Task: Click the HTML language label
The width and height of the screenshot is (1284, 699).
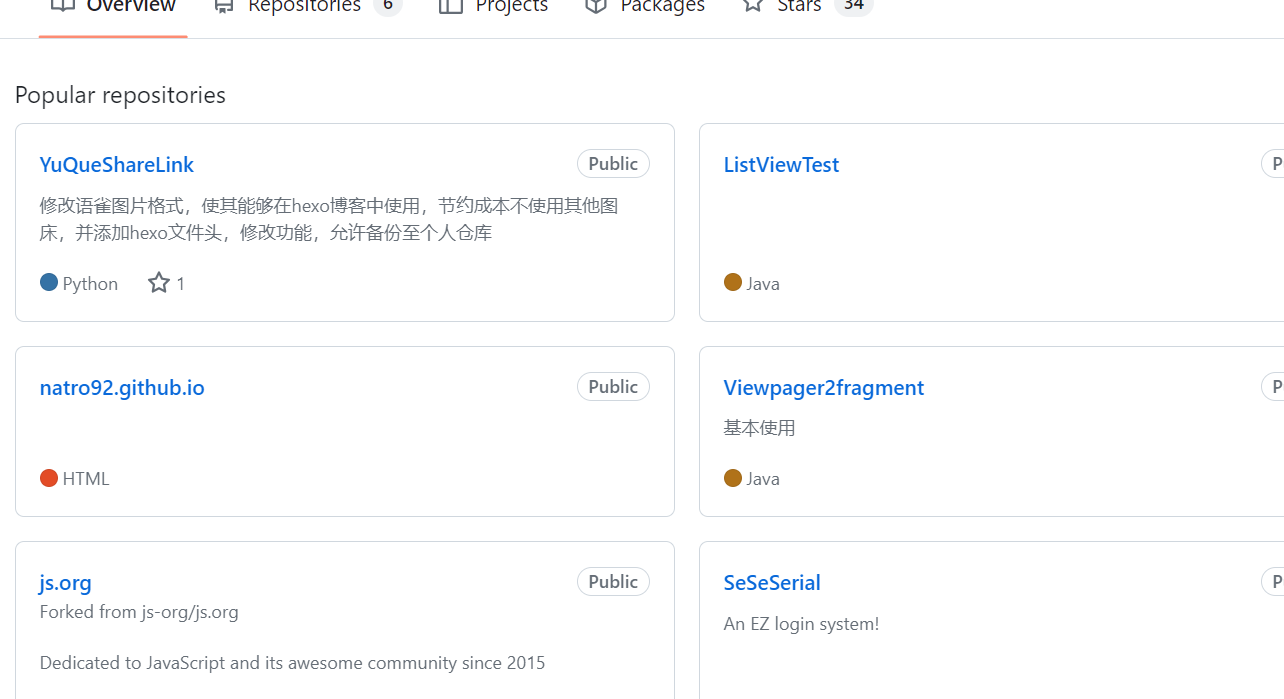Action: point(86,479)
